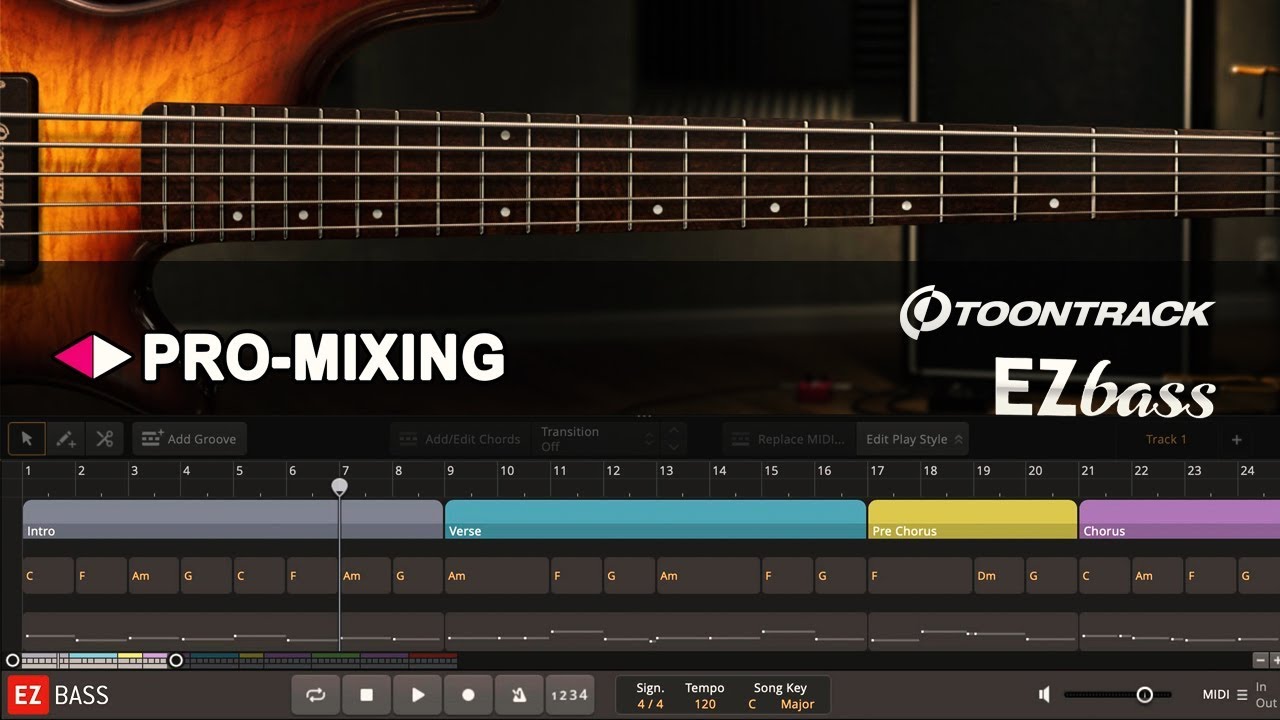Select the MIDI note block under Pre Chorus
This screenshot has height=720, width=1280.
972,631
